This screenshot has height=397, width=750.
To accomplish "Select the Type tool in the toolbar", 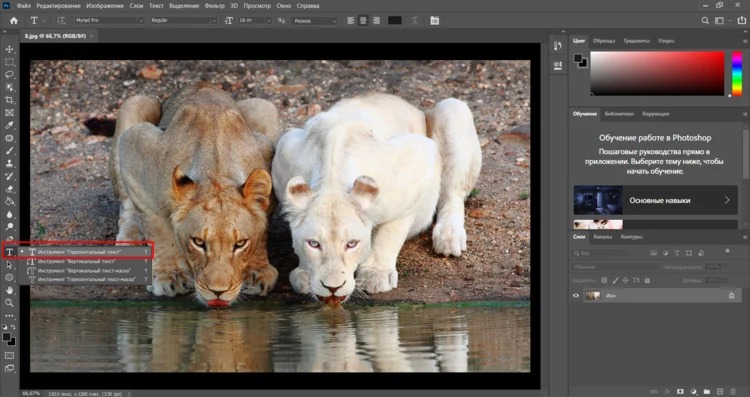I will pyautogui.click(x=9, y=252).
